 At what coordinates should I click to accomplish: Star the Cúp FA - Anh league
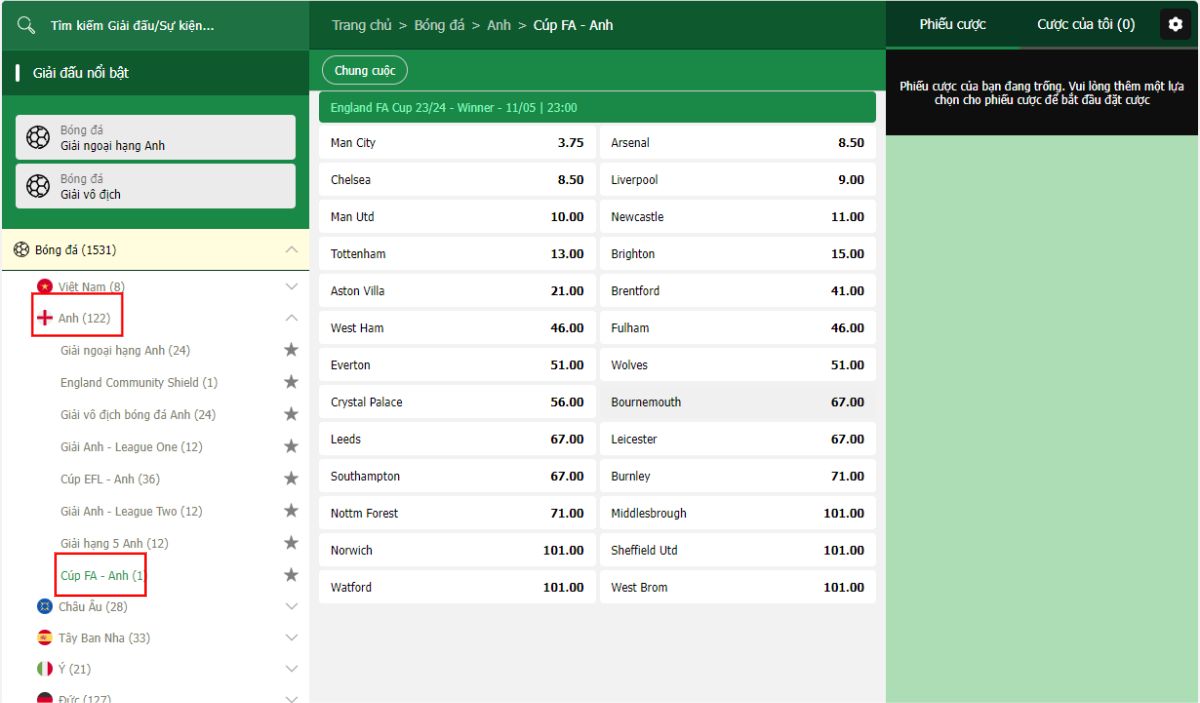291,575
